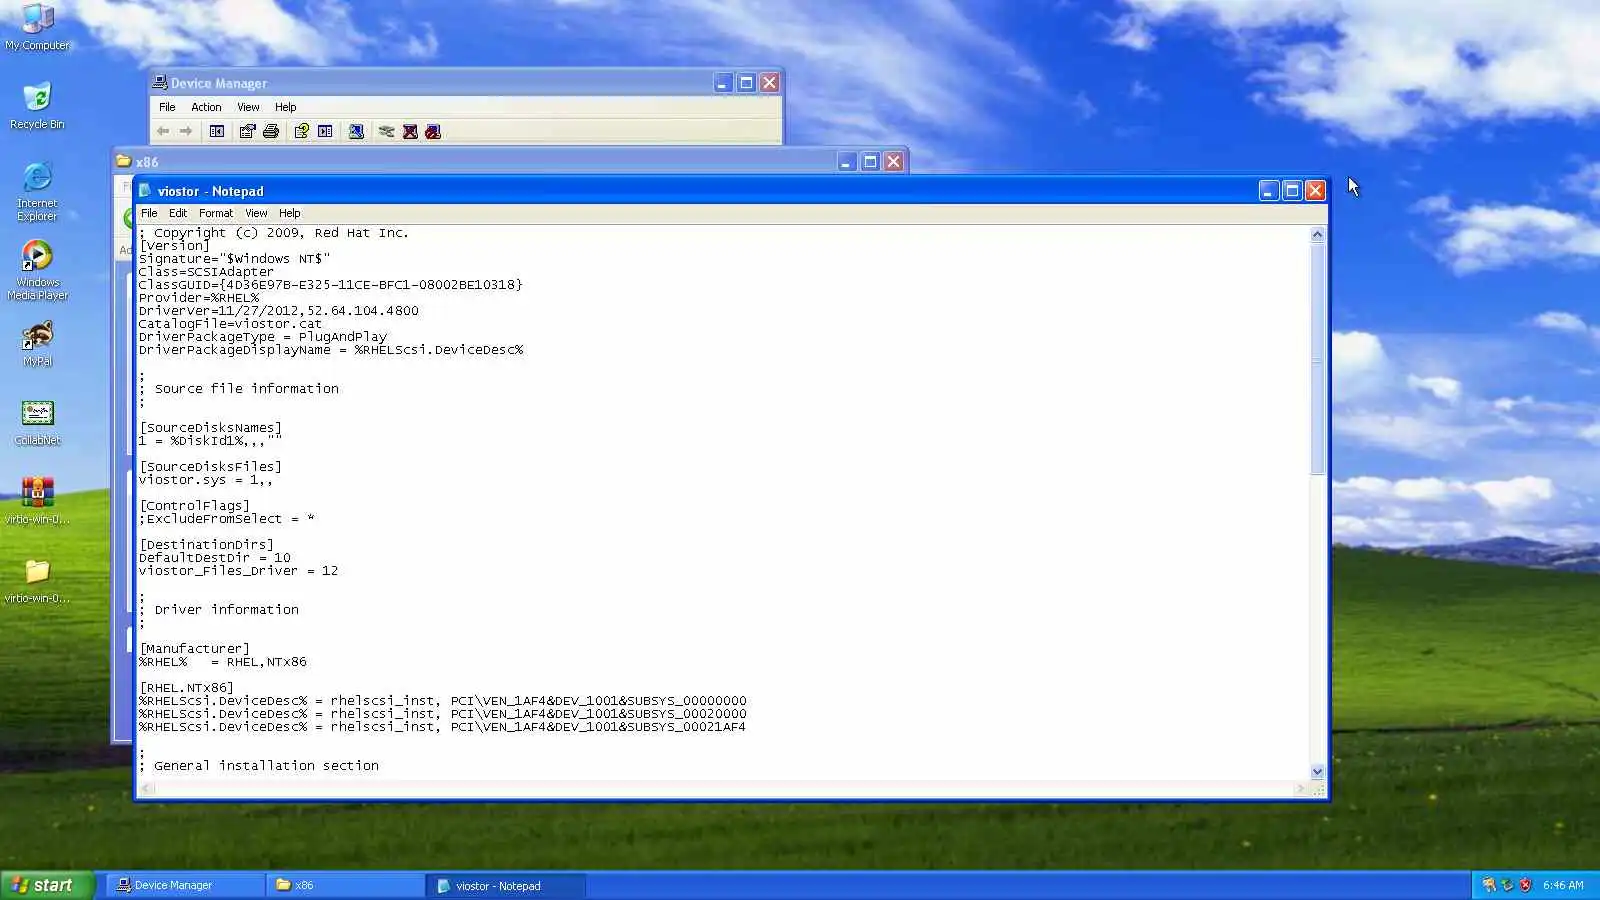1600x900 pixels.
Task: Click the update driver icon in Device Manager
Action: point(386,131)
